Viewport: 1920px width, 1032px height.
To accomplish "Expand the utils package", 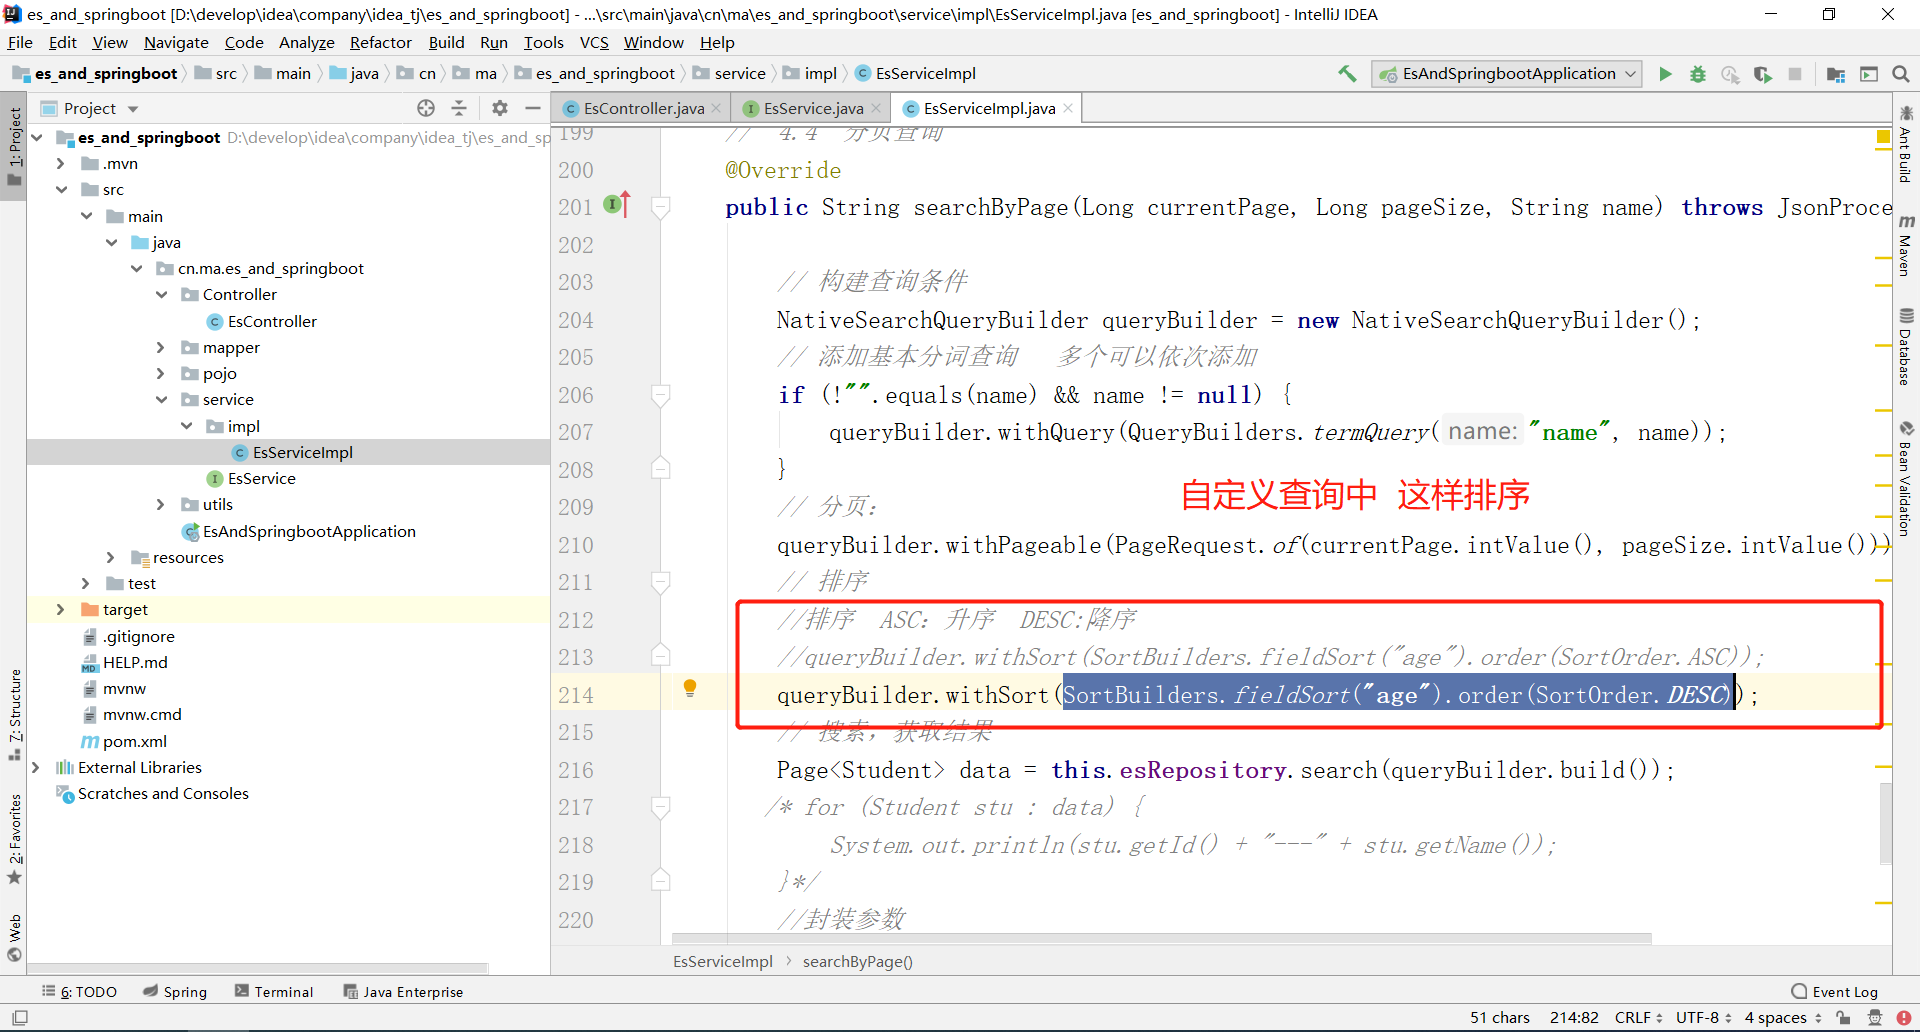I will tap(160, 505).
